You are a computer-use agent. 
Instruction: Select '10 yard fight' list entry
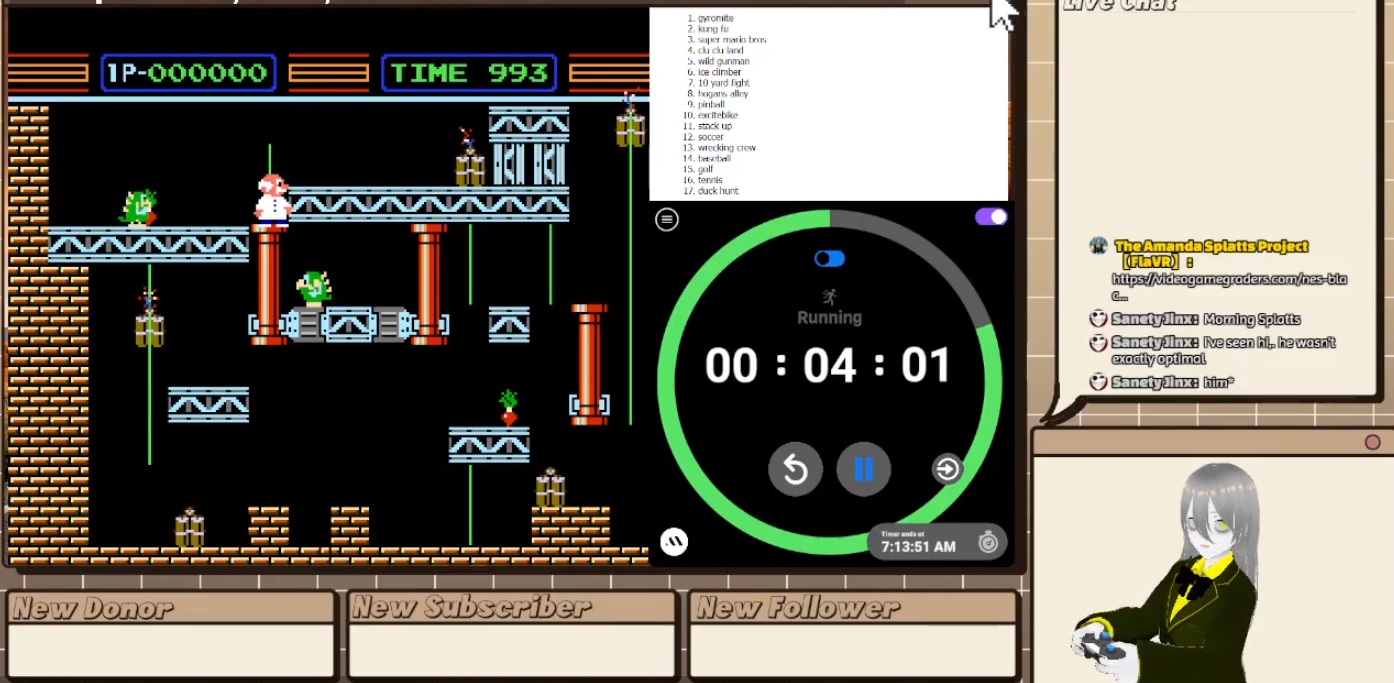[x=723, y=83]
